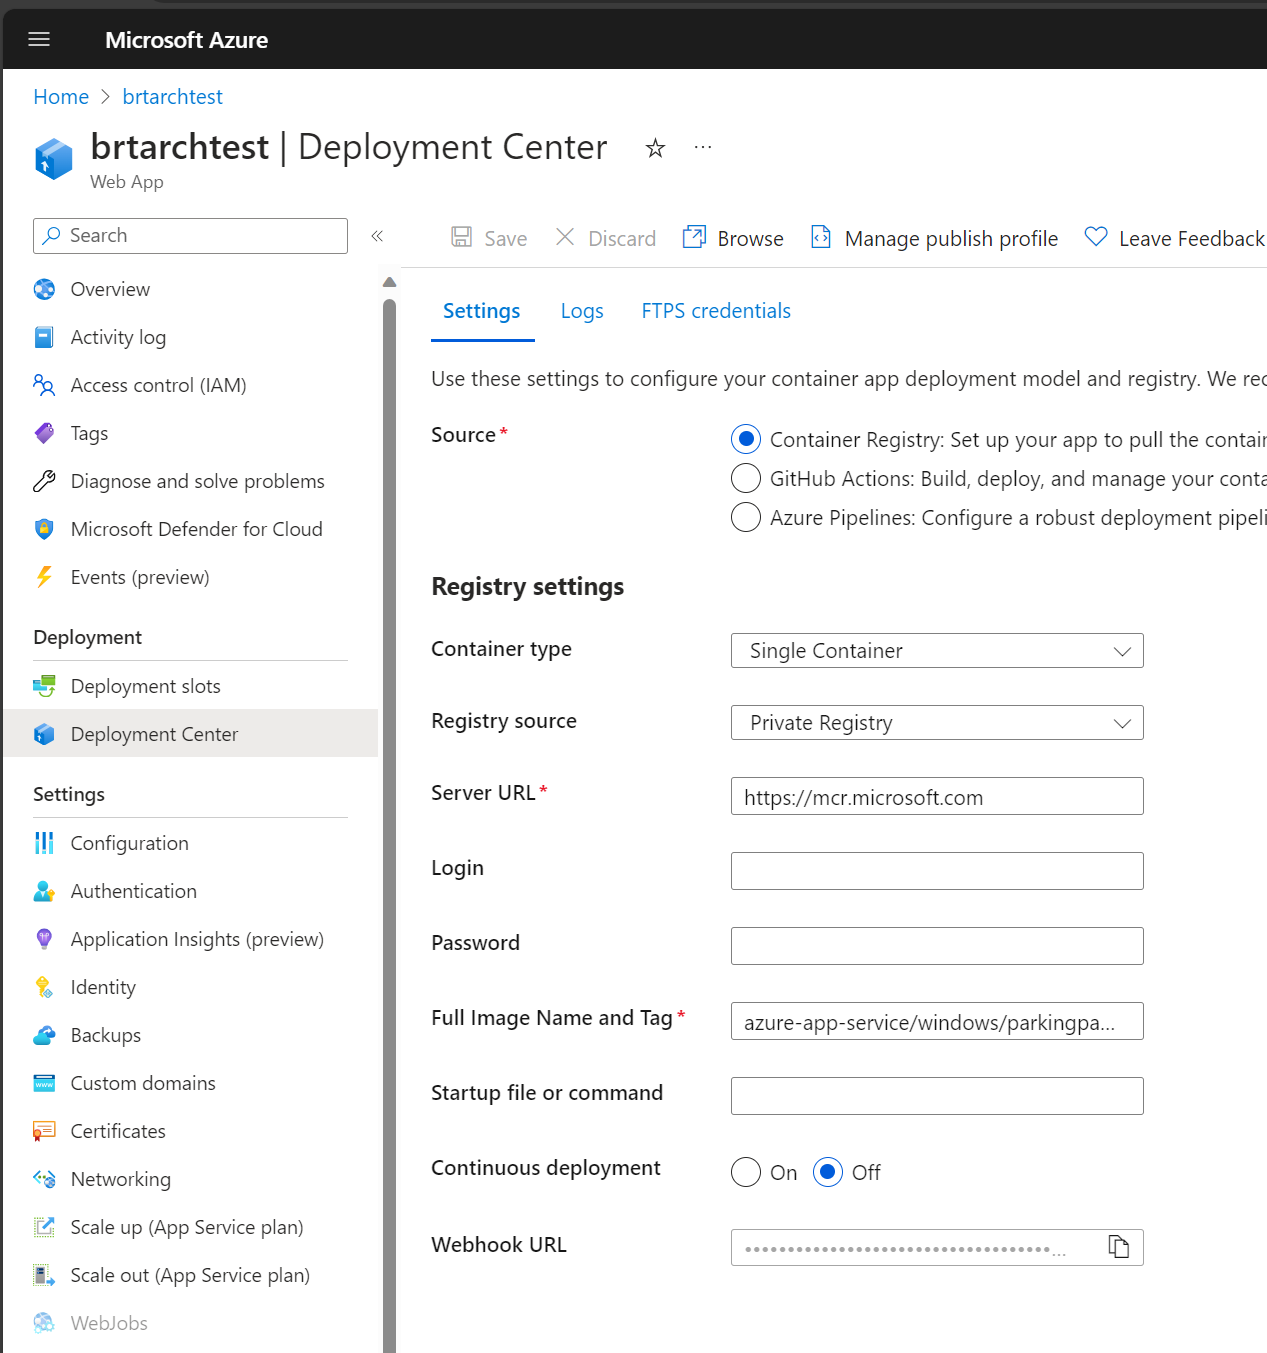
Task: Open the Application Insights (preview) icon
Action: (44, 939)
